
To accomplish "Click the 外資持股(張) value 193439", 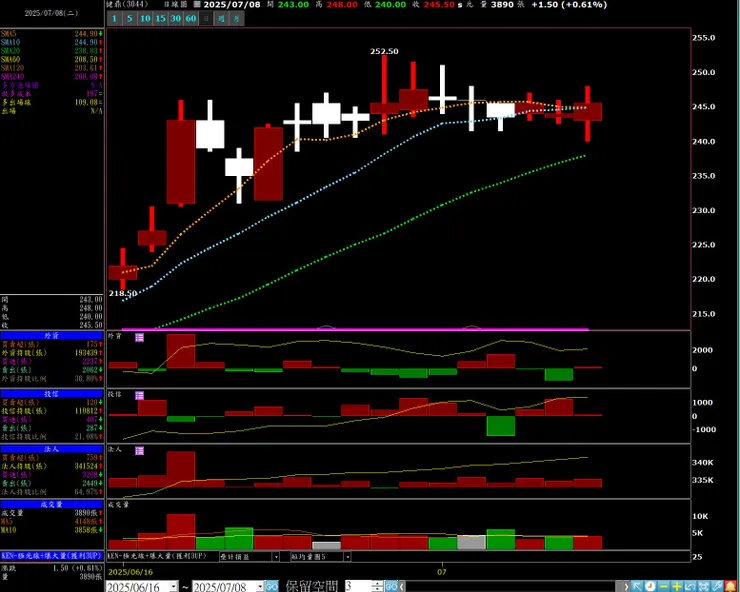I will click(x=86, y=353).
